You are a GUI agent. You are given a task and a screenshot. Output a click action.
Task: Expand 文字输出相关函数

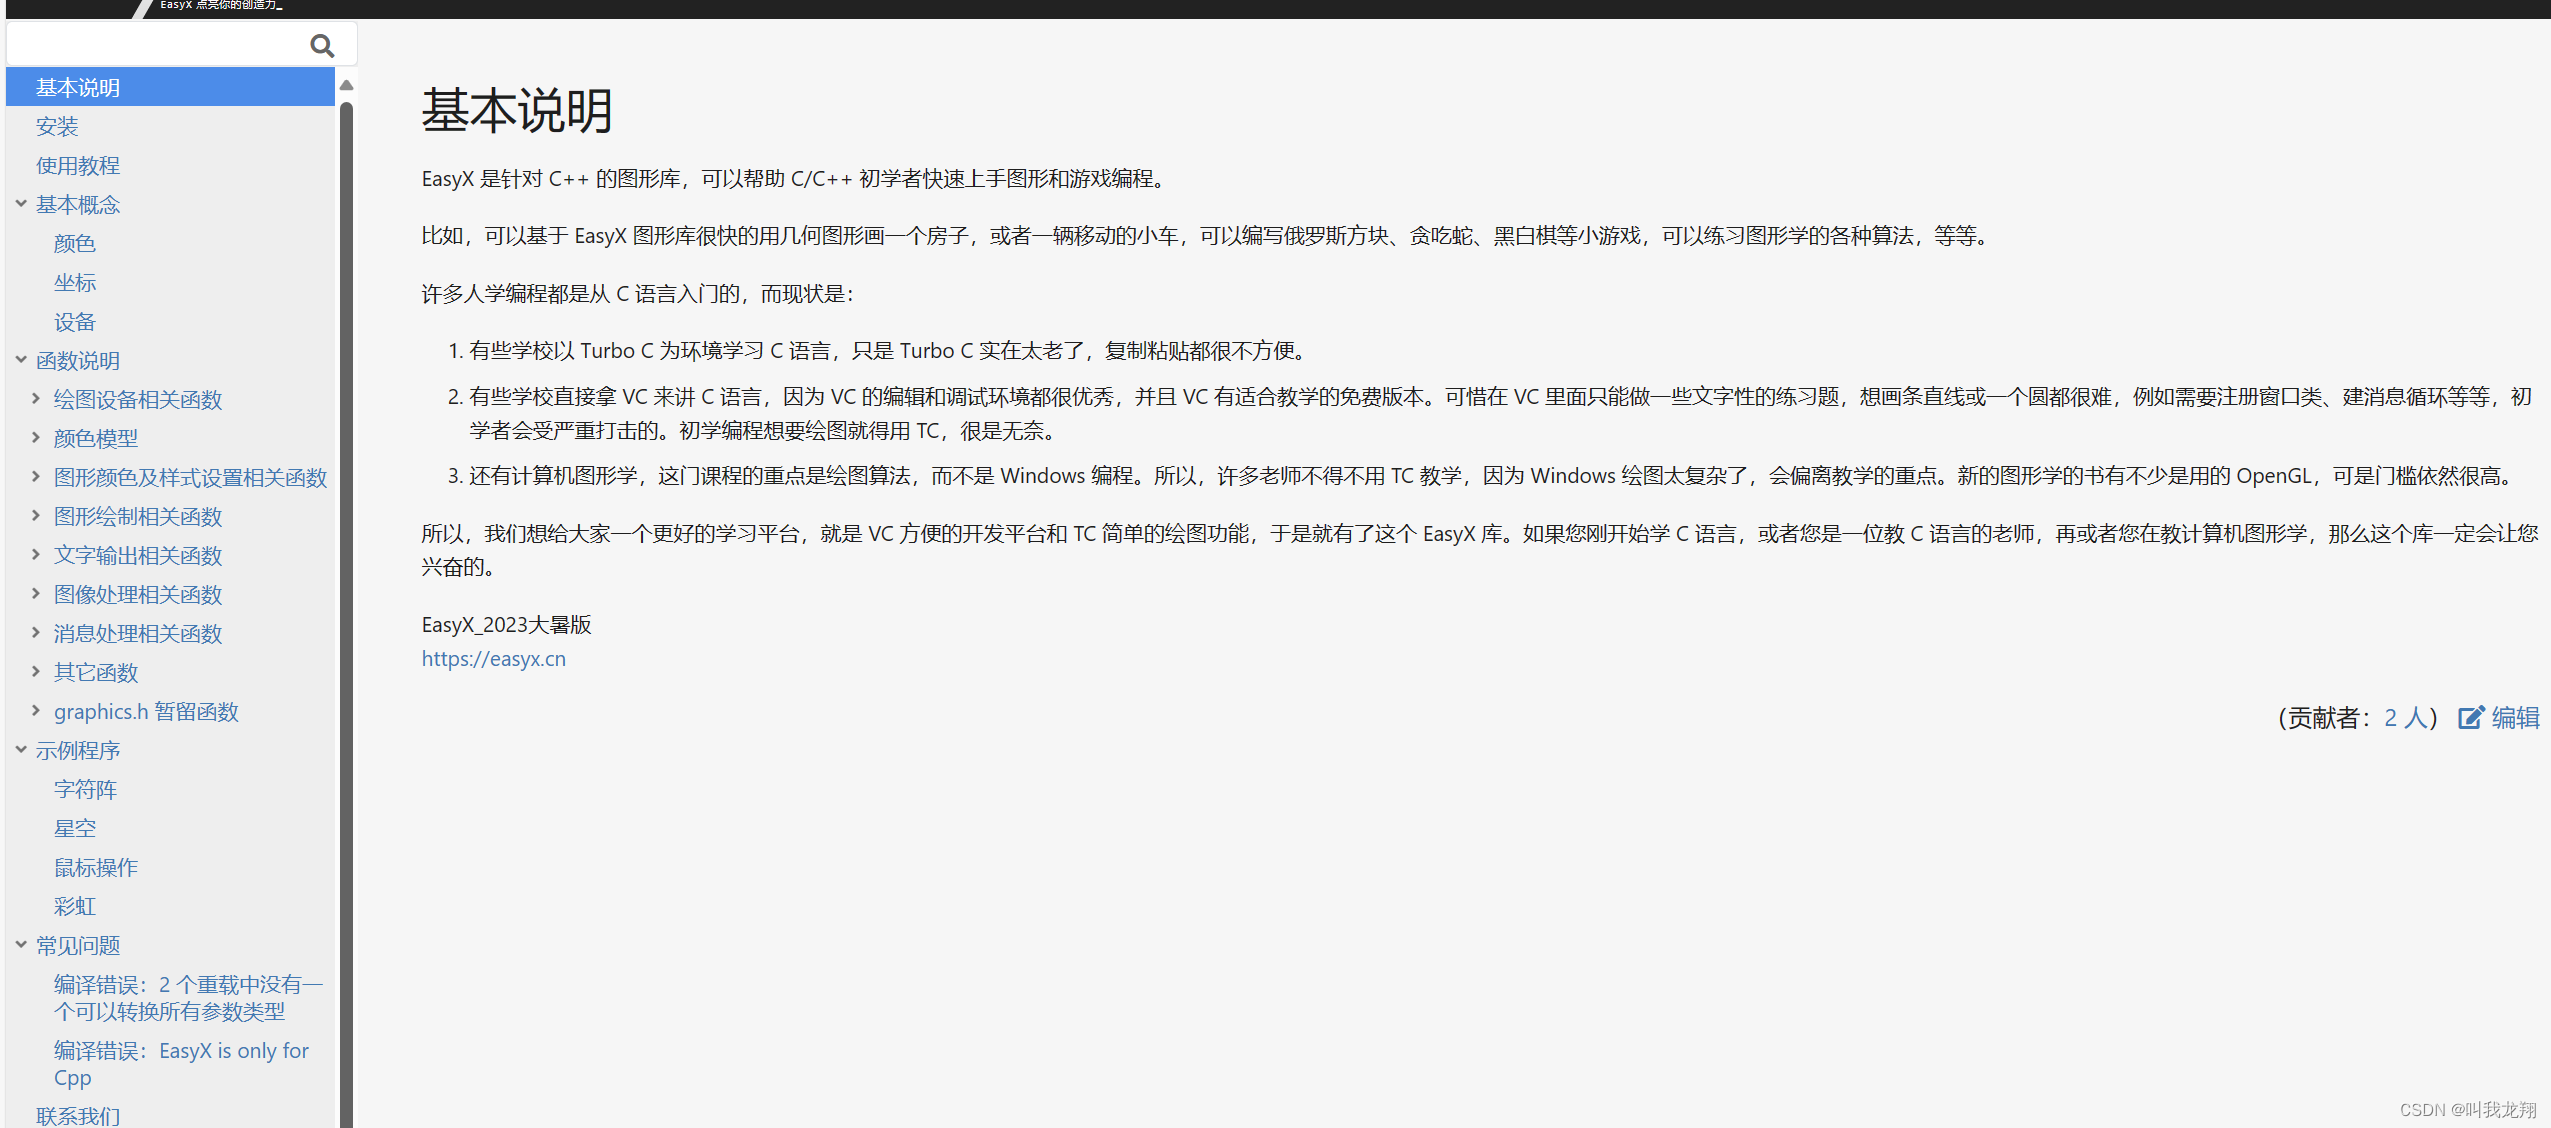click(36, 555)
